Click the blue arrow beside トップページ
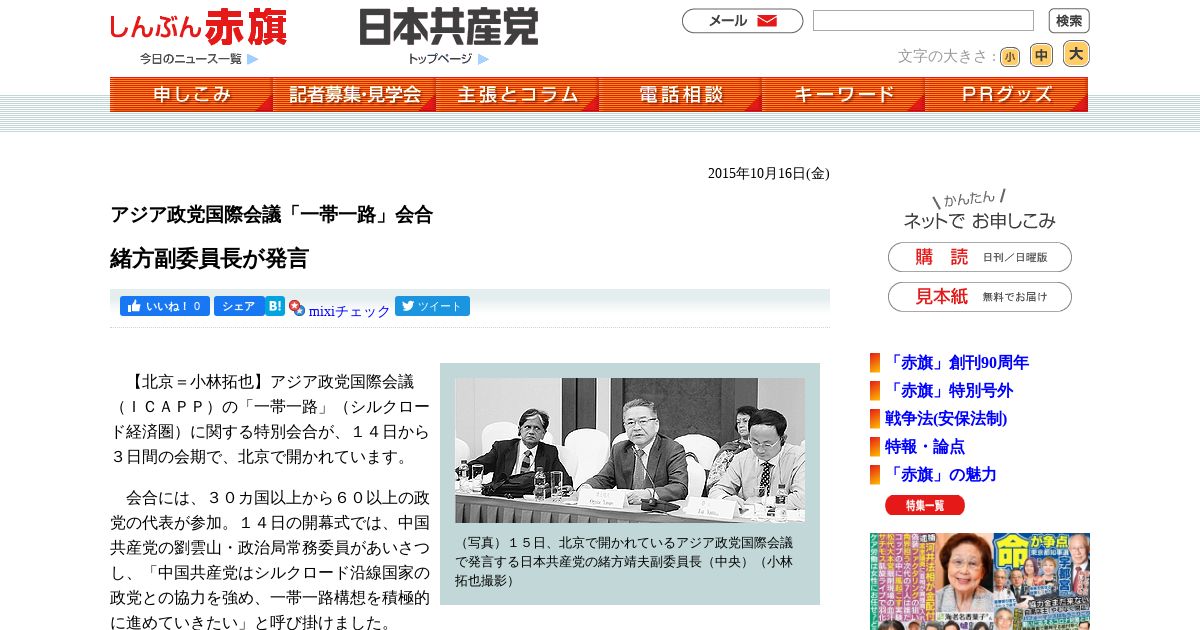Screen dimensions: 1200x630 (483, 59)
